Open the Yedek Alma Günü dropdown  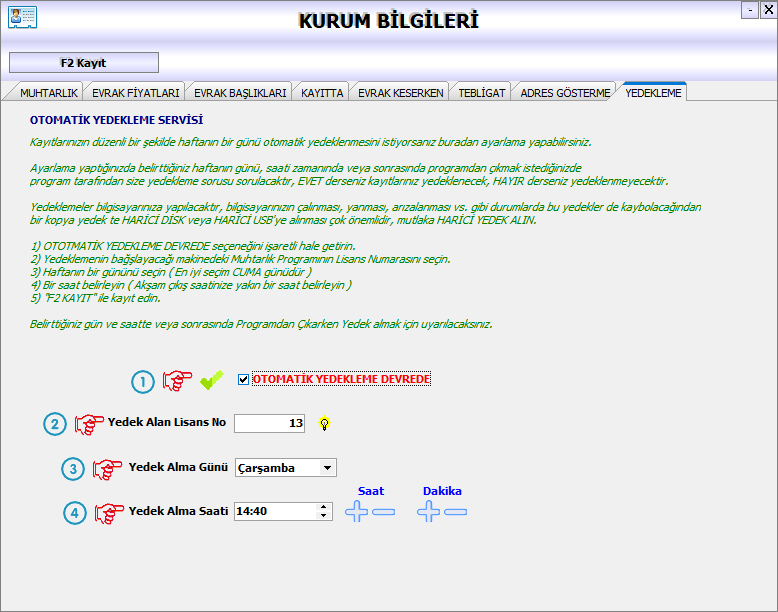tap(327, 467)
